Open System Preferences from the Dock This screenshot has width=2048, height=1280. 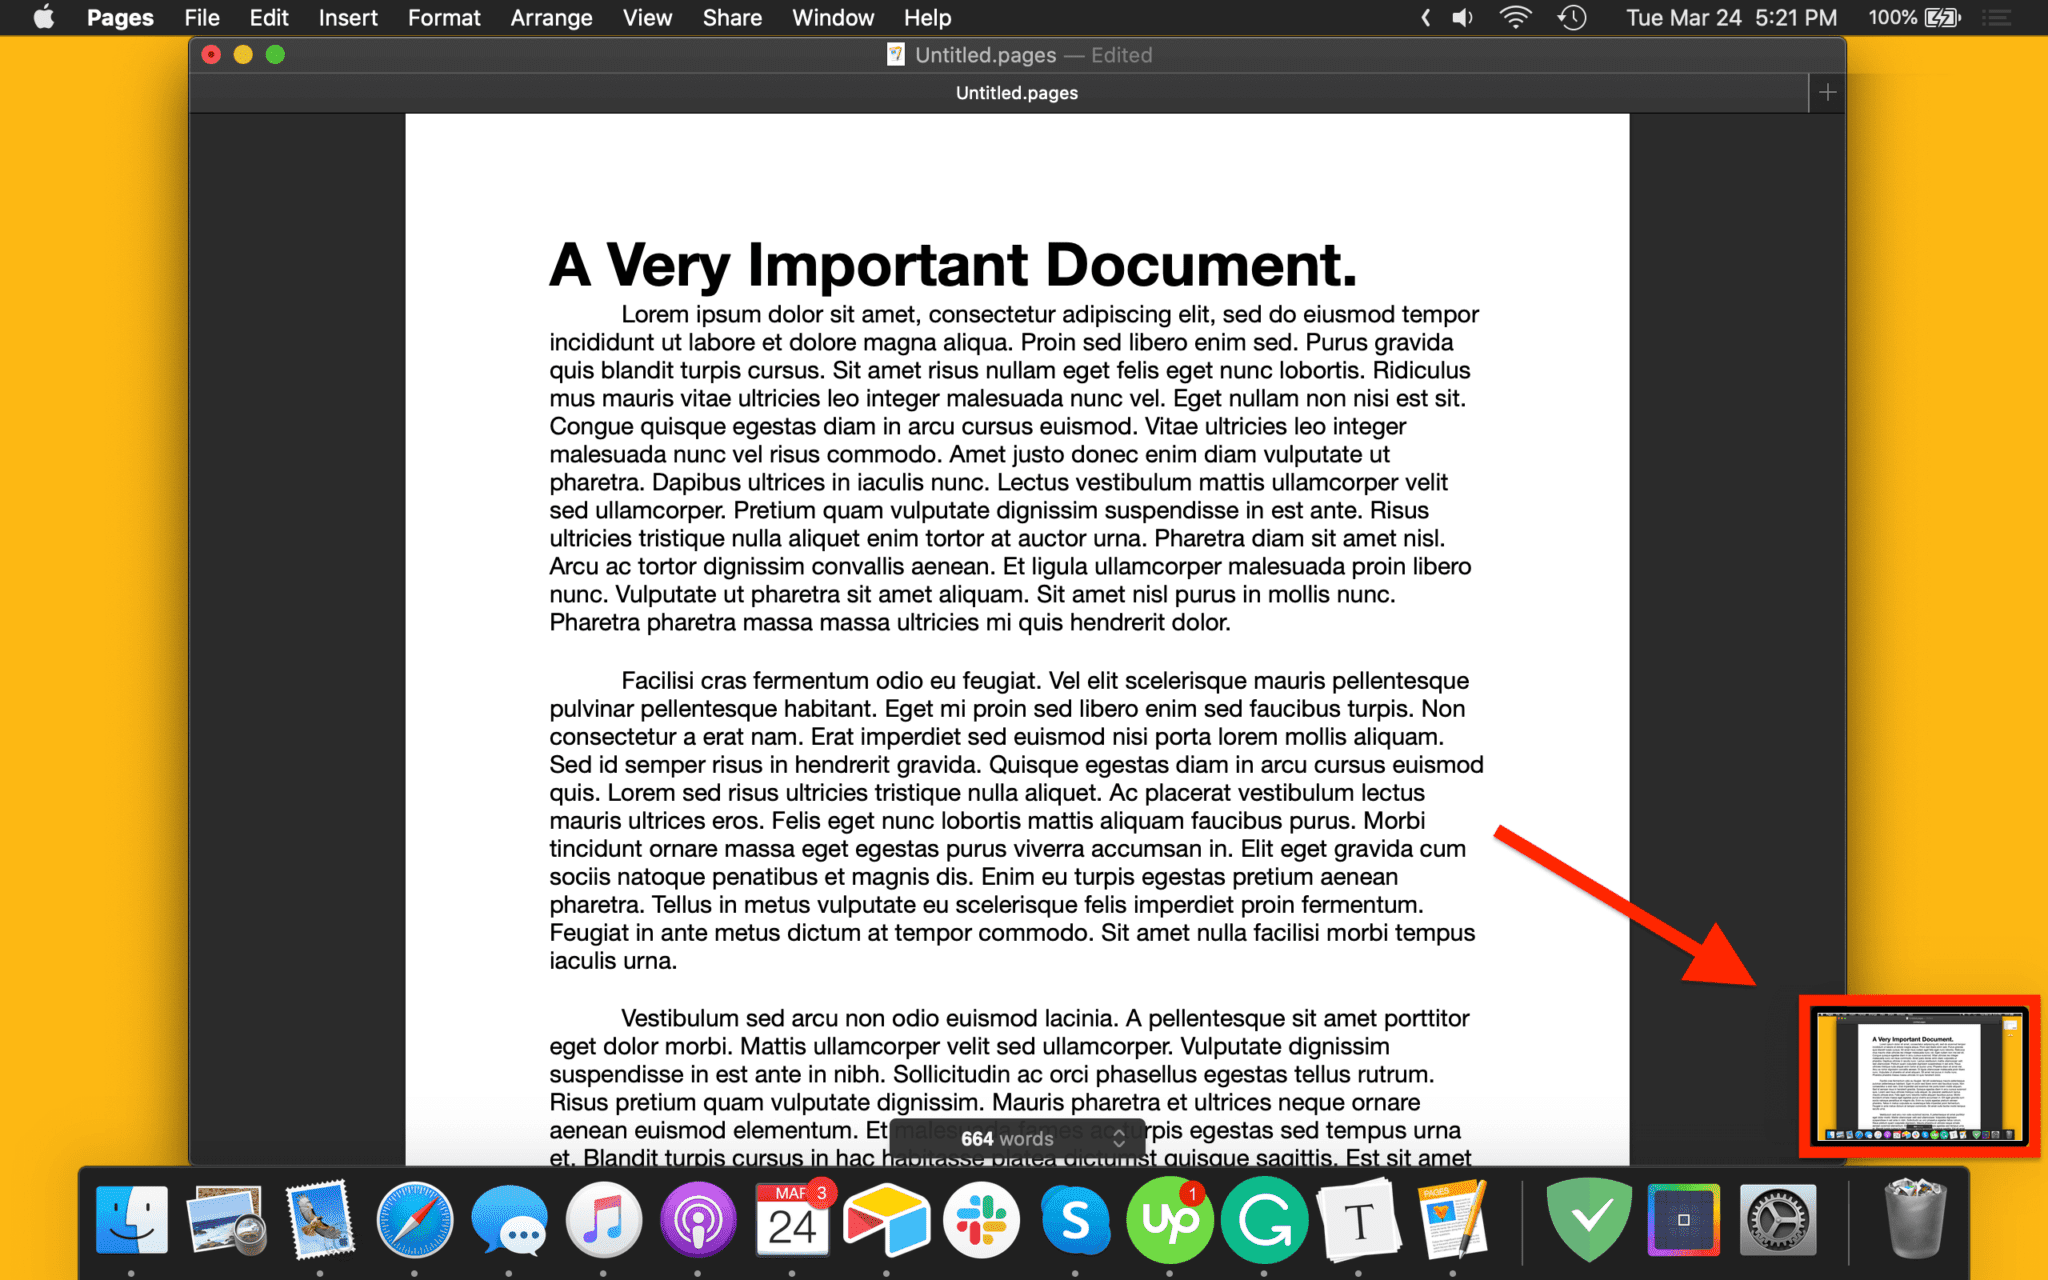click(x=1777, y=1220)
